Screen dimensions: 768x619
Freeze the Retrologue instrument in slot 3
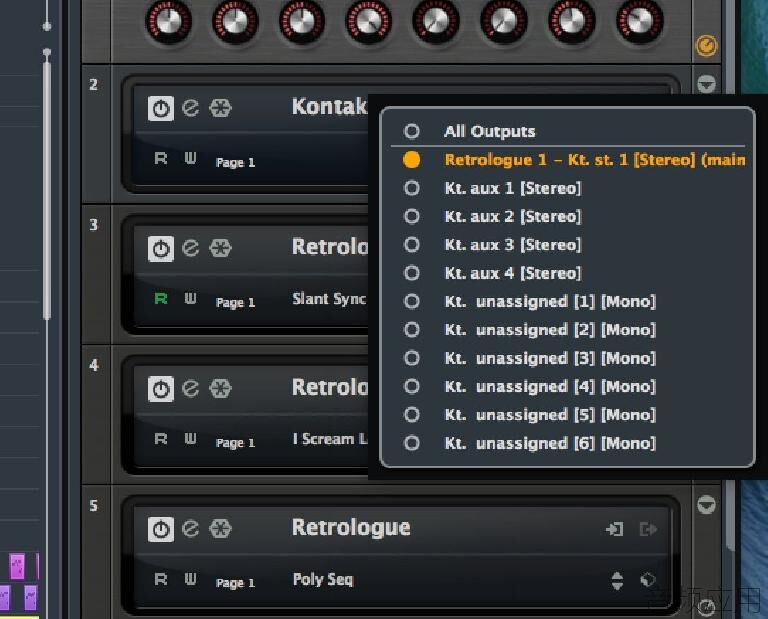tap(220, 248)
